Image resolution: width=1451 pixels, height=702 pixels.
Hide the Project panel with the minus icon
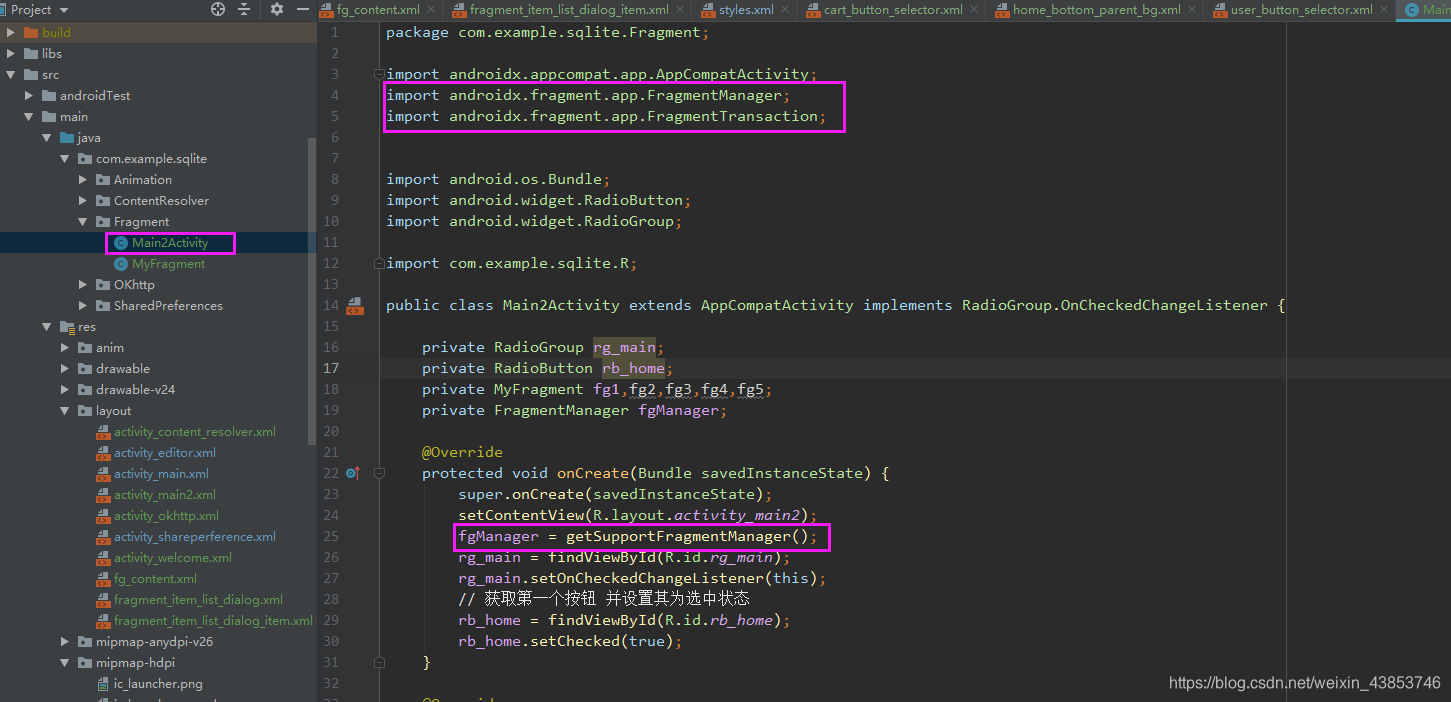(x=304, y=10)
